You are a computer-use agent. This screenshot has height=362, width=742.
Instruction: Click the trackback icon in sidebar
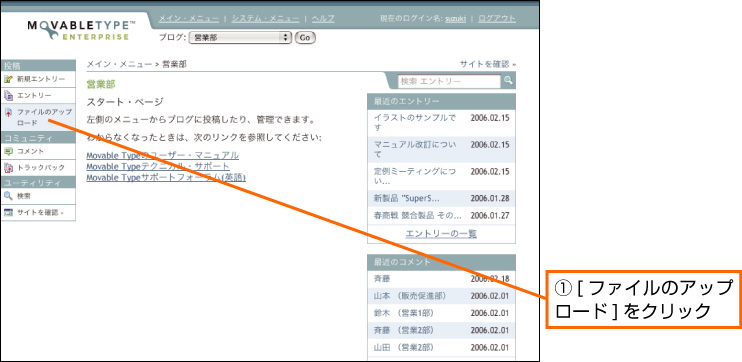click(8, 168)
